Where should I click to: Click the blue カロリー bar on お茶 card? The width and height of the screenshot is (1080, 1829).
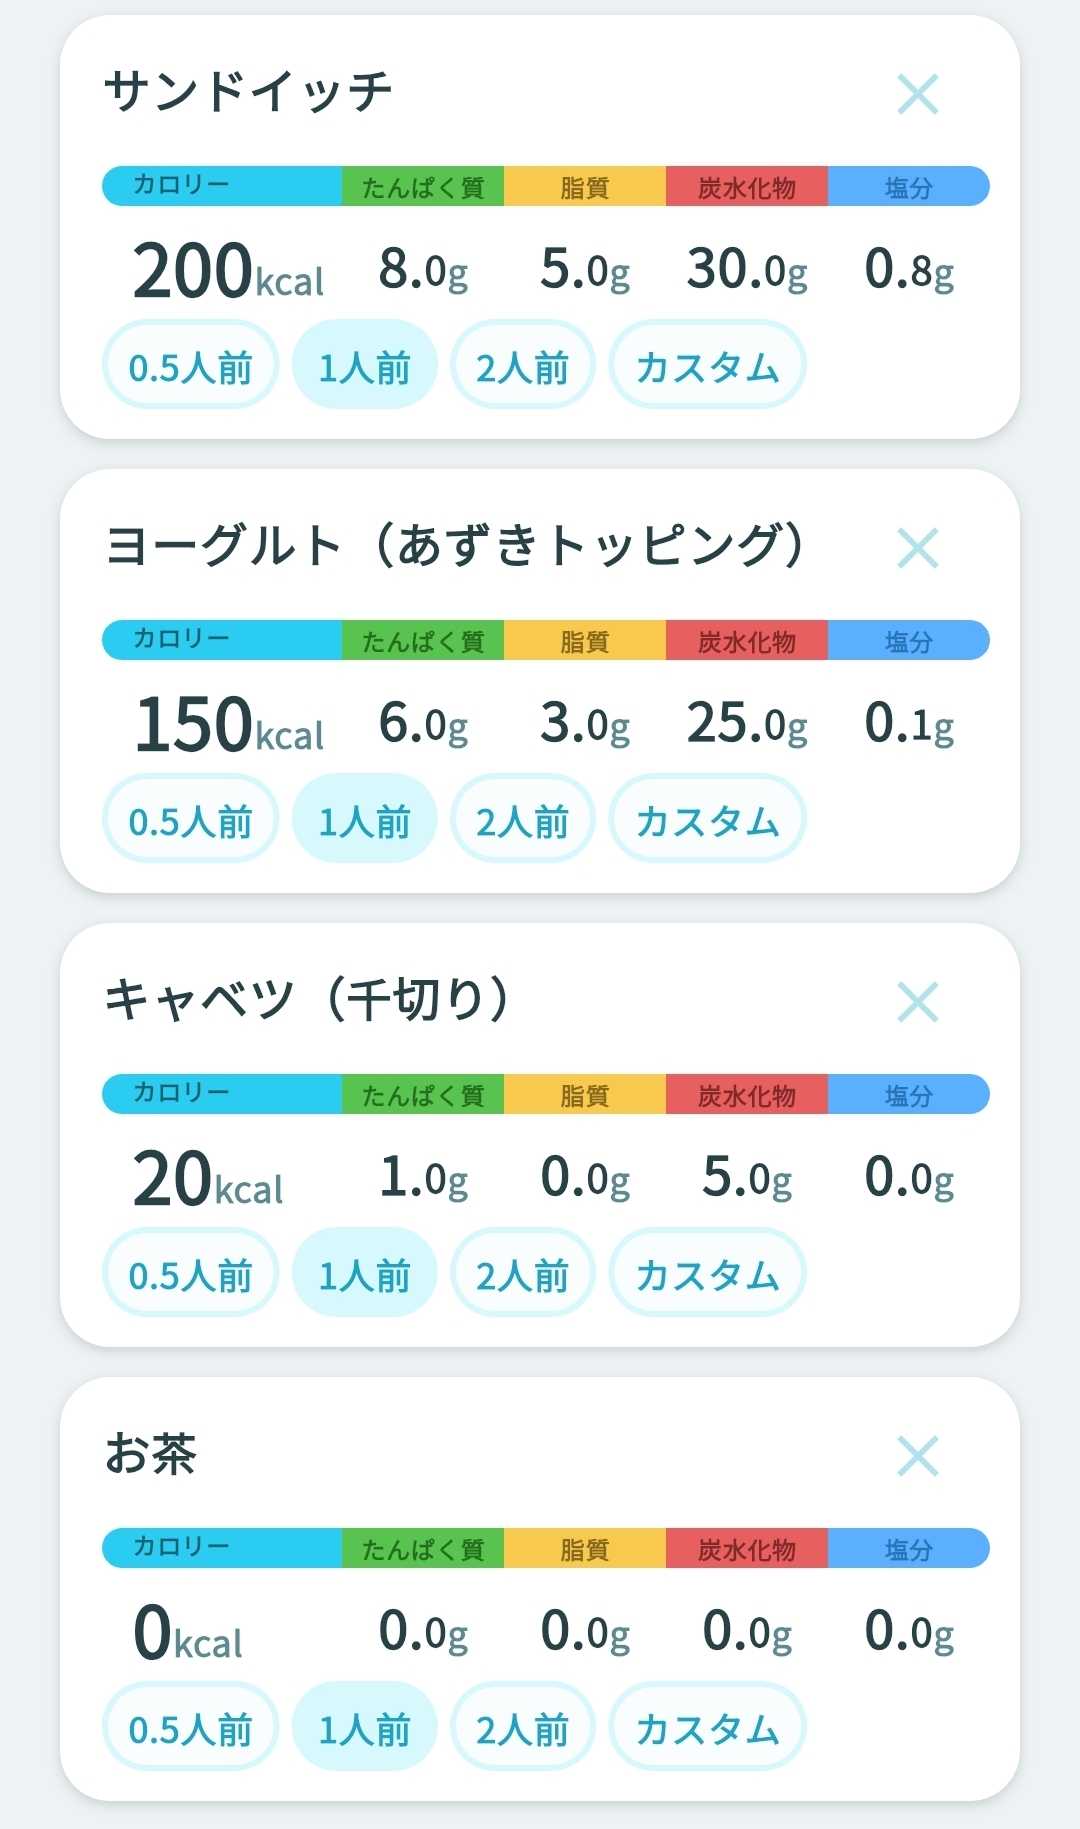coord(222,1548)
